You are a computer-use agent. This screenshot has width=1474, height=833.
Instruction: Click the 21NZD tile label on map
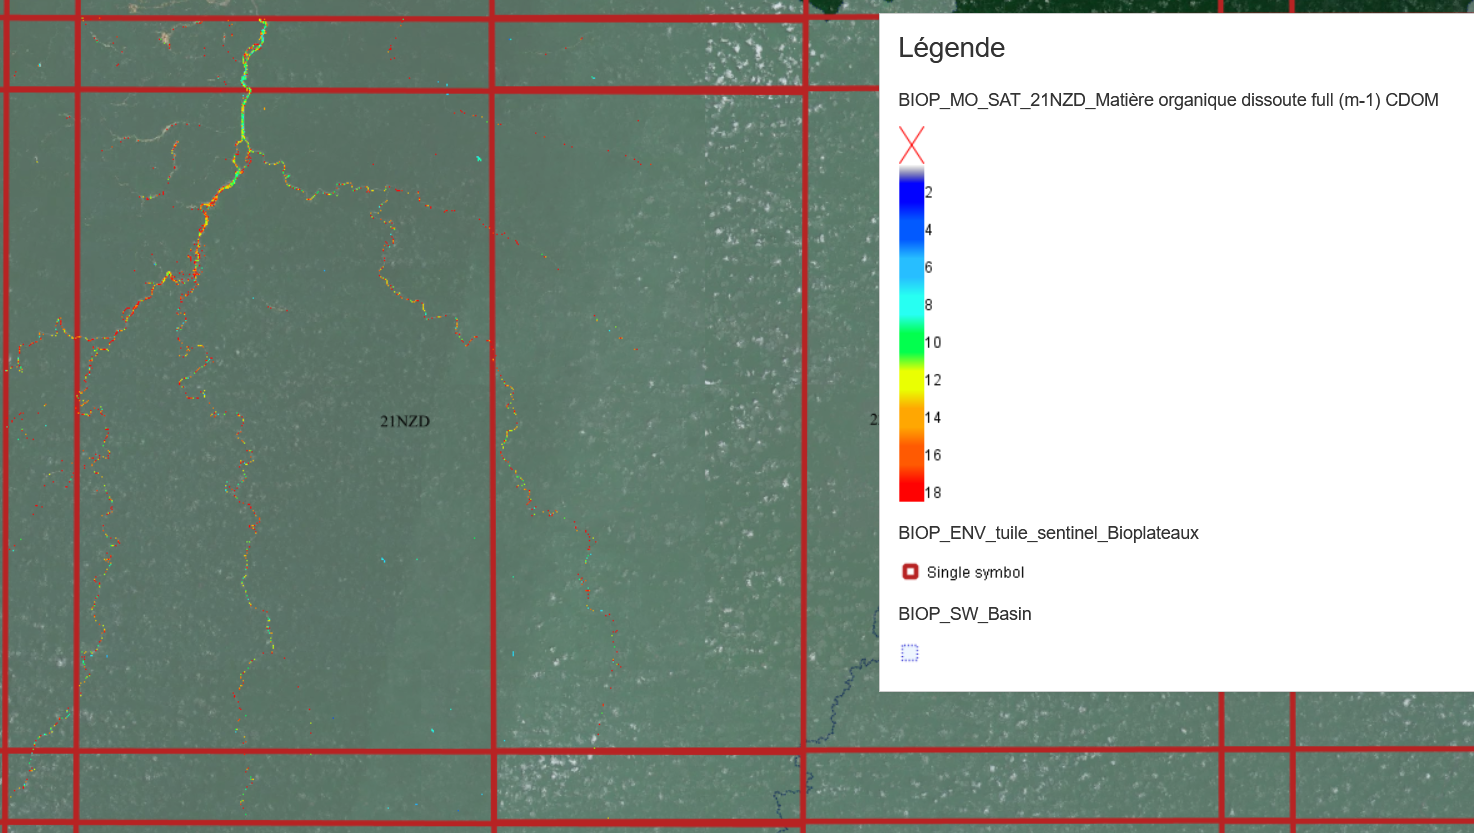[x=405, y=421]
